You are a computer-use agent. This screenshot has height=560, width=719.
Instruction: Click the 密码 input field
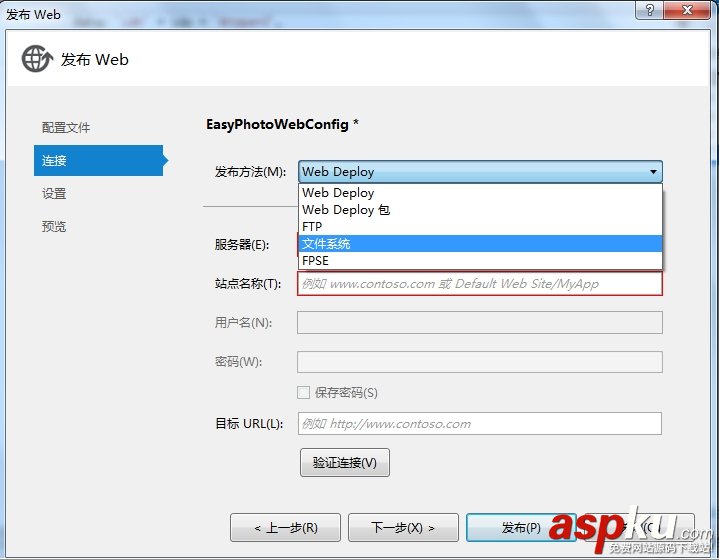480,362
